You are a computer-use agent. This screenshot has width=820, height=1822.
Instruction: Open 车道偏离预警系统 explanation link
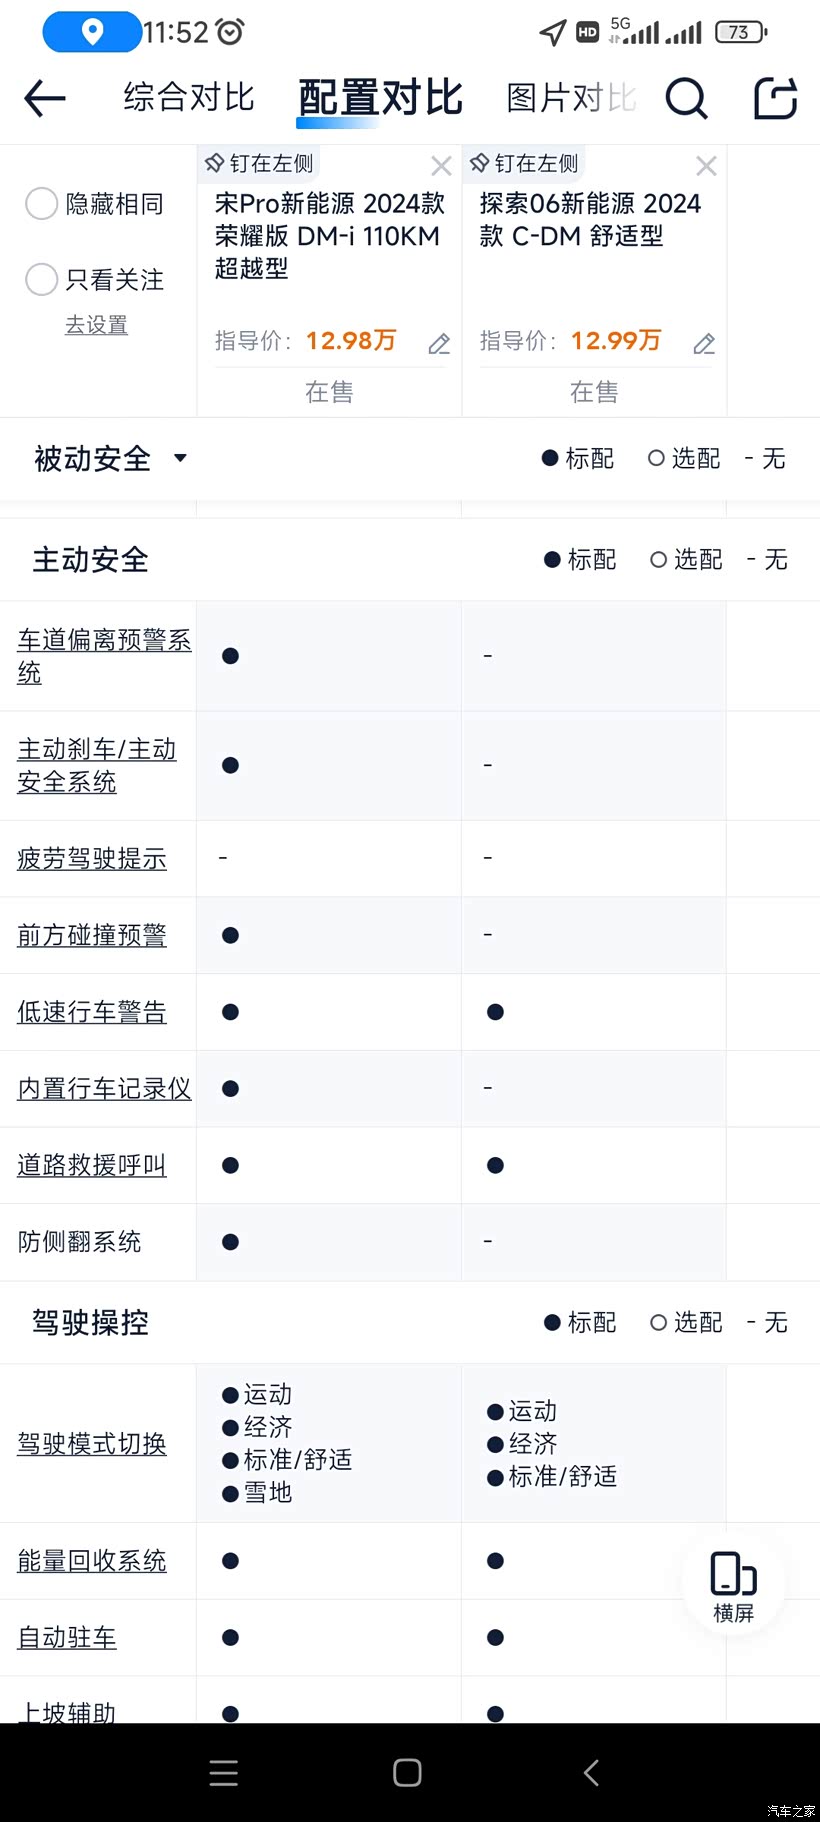104,656
